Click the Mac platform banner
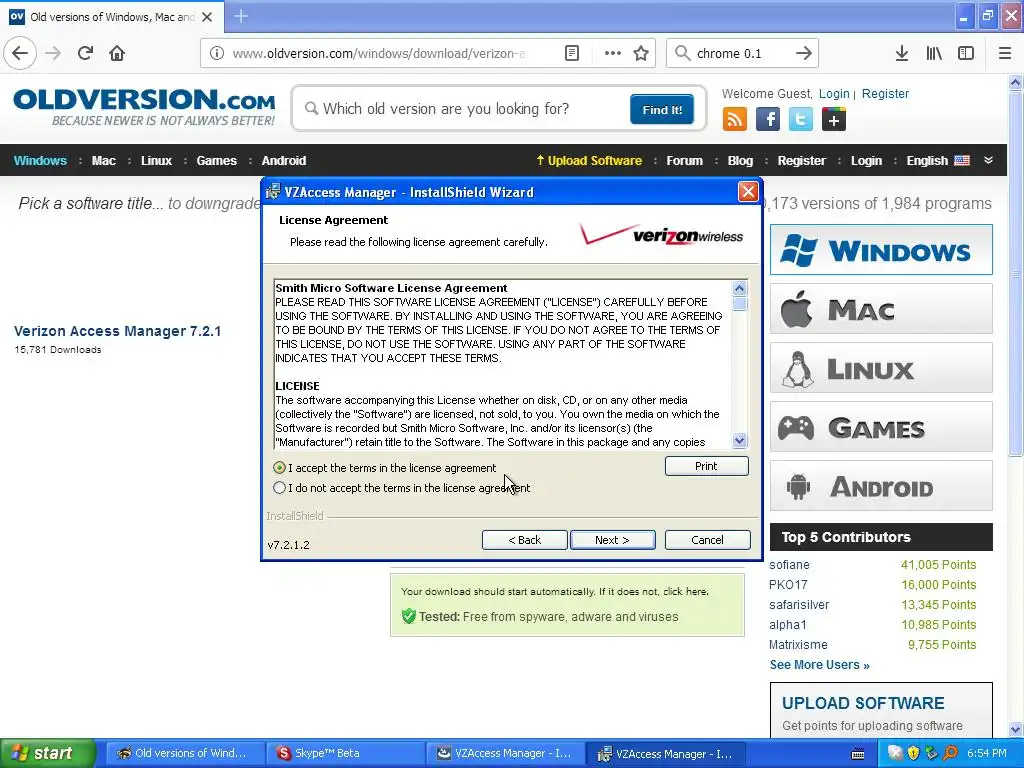 click(881, 309)
